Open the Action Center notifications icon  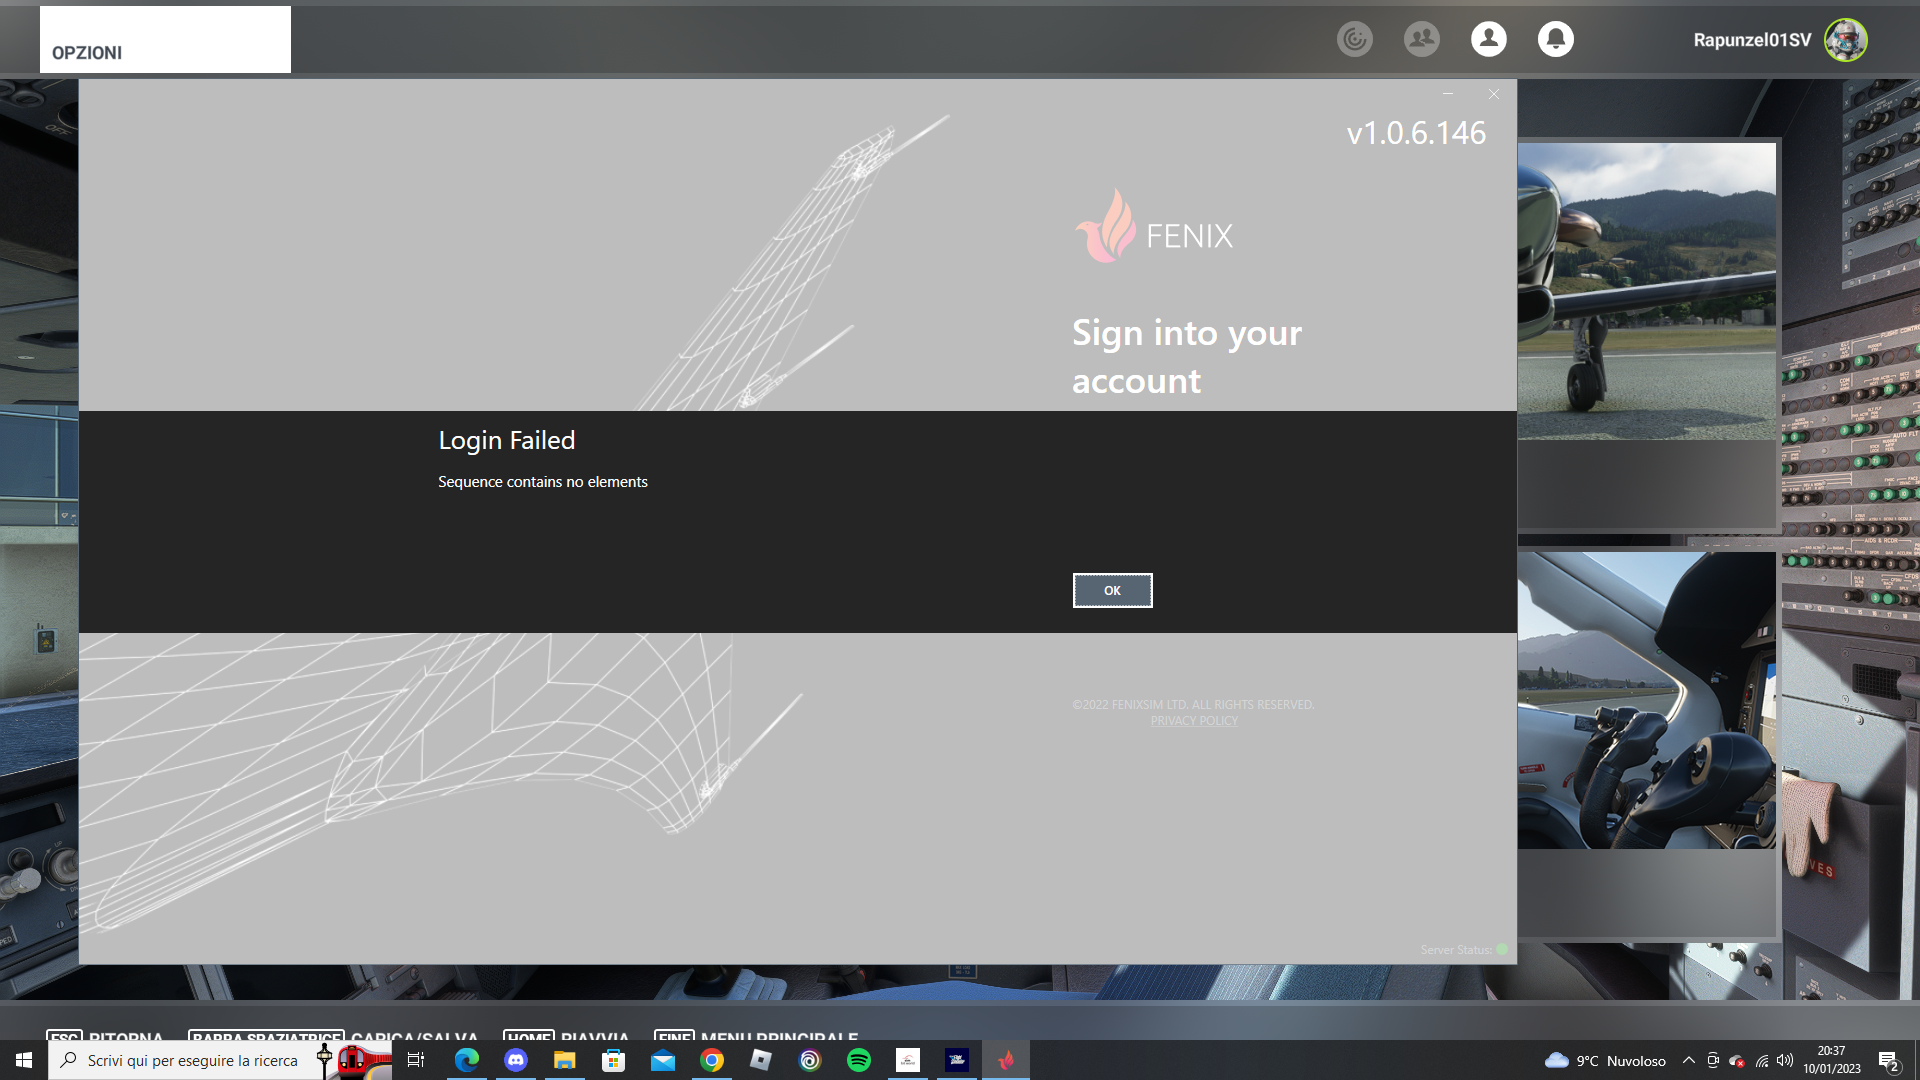pyautogui.click(x=1889, y=1060)
